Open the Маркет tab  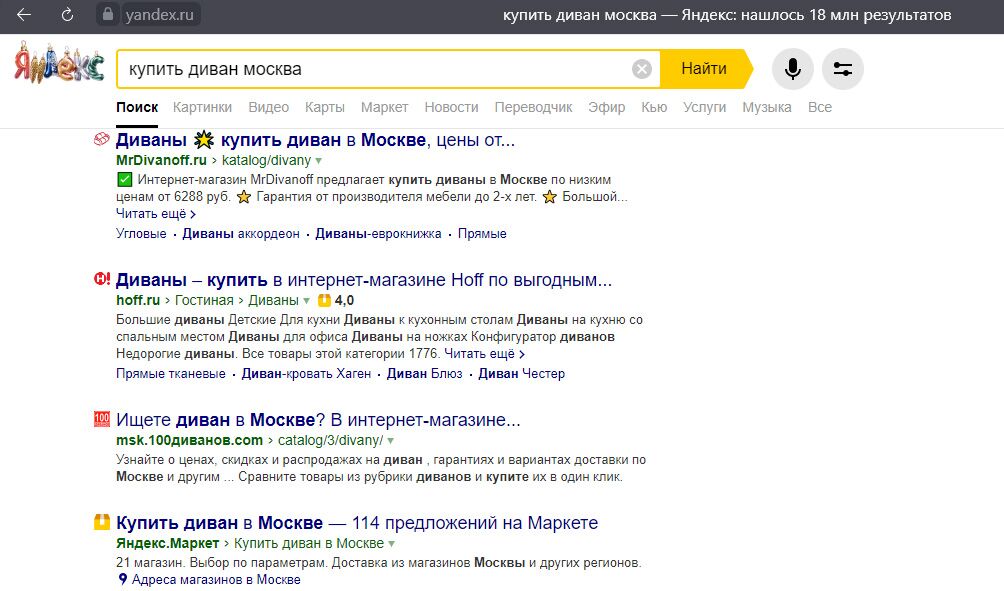[384, 107]
